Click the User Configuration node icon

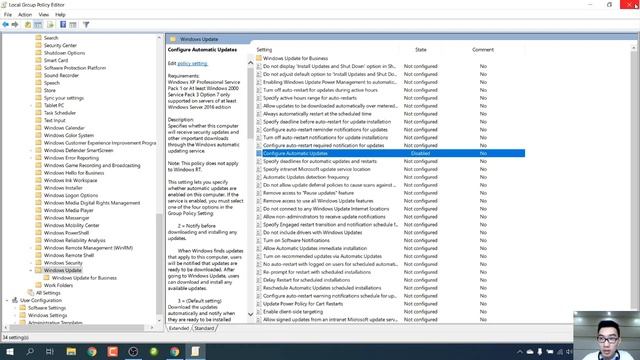tap(15, 300)
